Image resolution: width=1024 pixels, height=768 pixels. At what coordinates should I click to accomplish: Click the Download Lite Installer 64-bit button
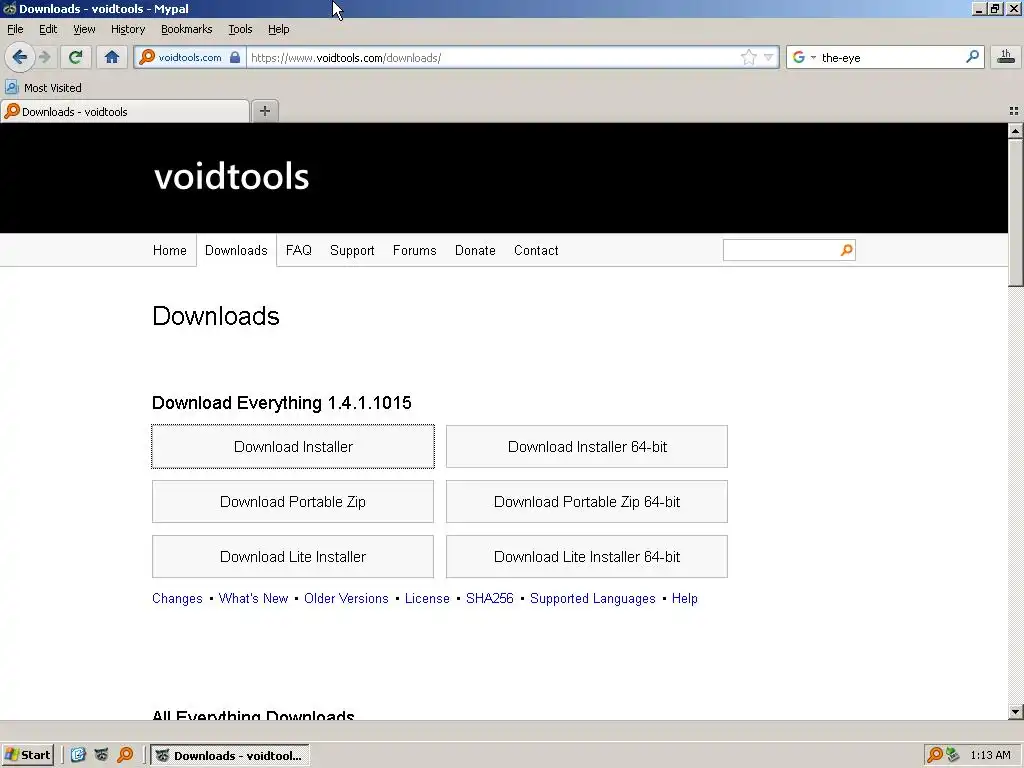coord(586,556)
